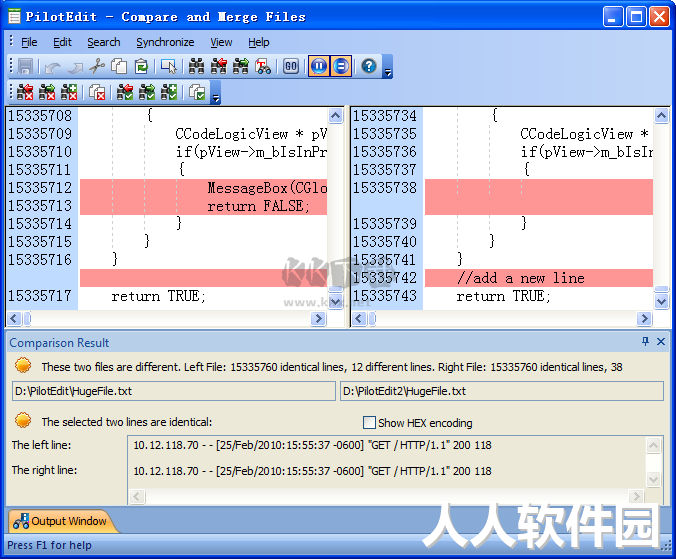The width and height of the screenshot is (676, 559).
Task: Click the Save floppy disk icon
Action: 25,67
